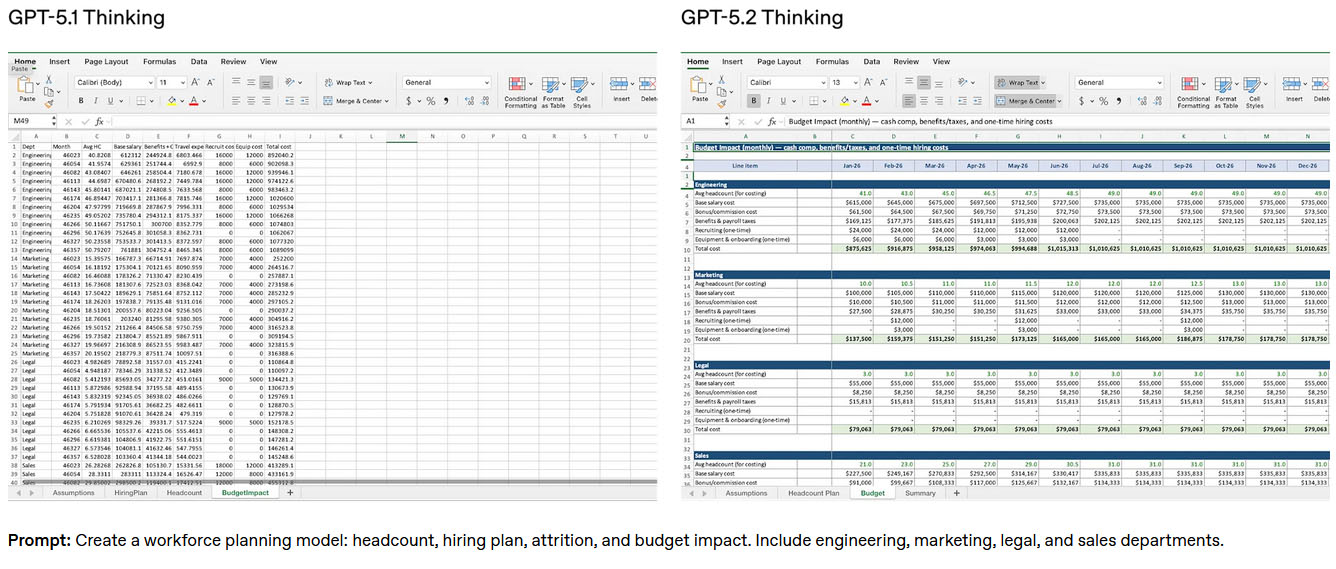Open the Formulas ribbon tab in left spreadsheet
This screenshot has height=569, width=1336.
(x=157, y=61)
